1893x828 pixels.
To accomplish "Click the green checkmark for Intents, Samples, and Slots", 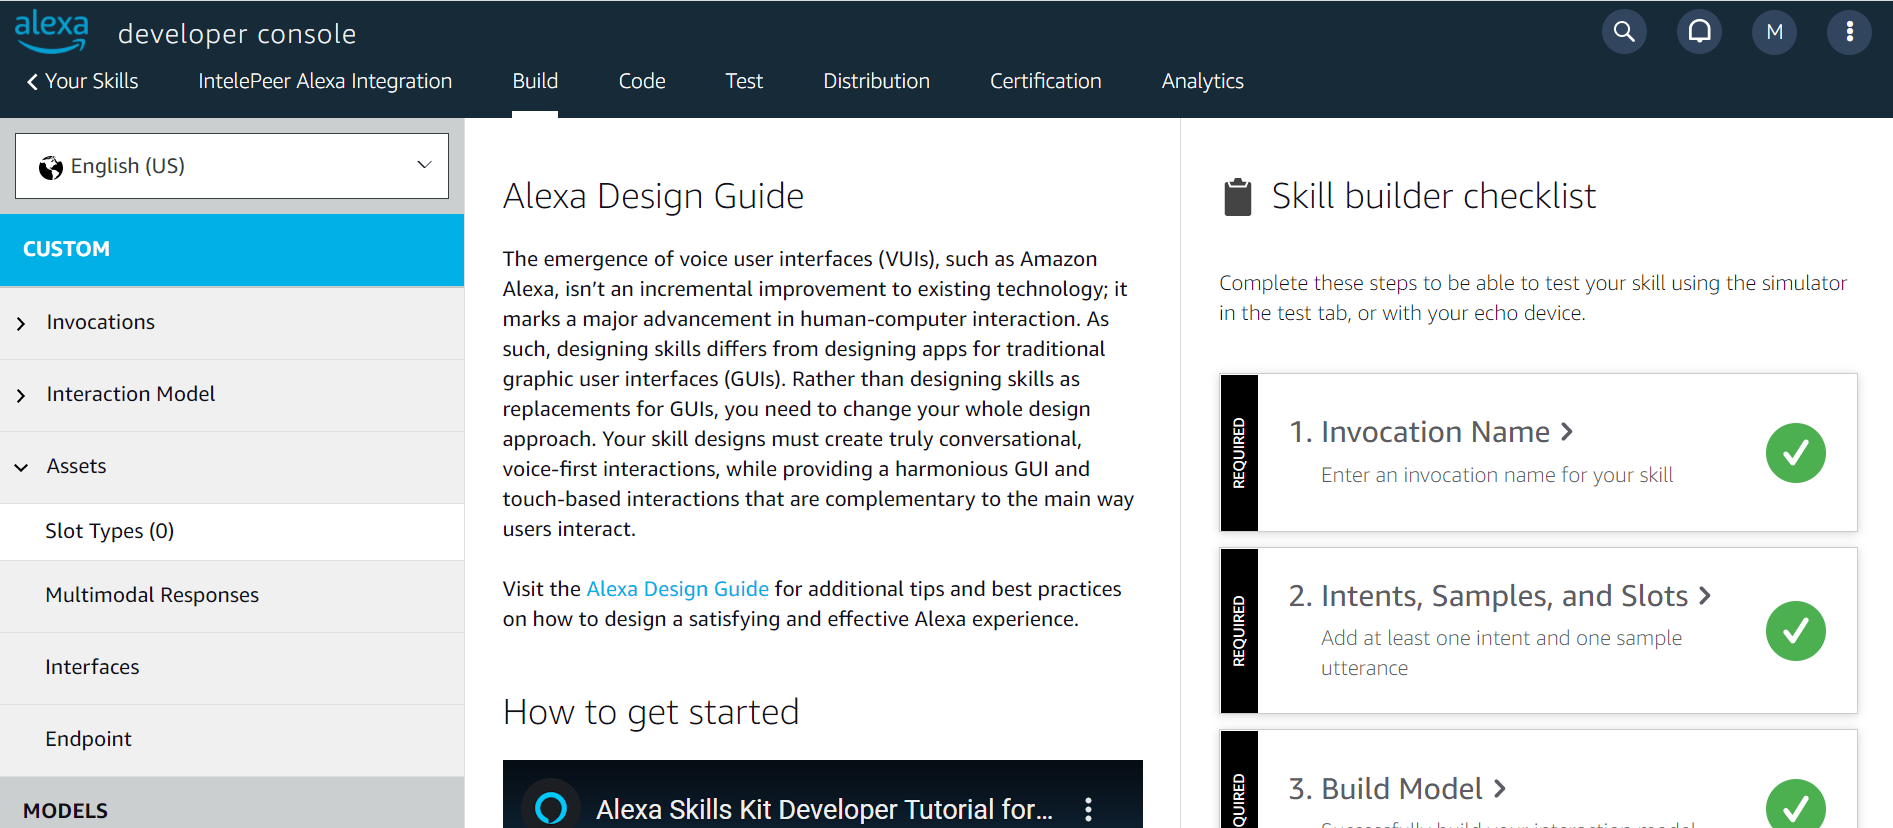I will point(1795,631).
